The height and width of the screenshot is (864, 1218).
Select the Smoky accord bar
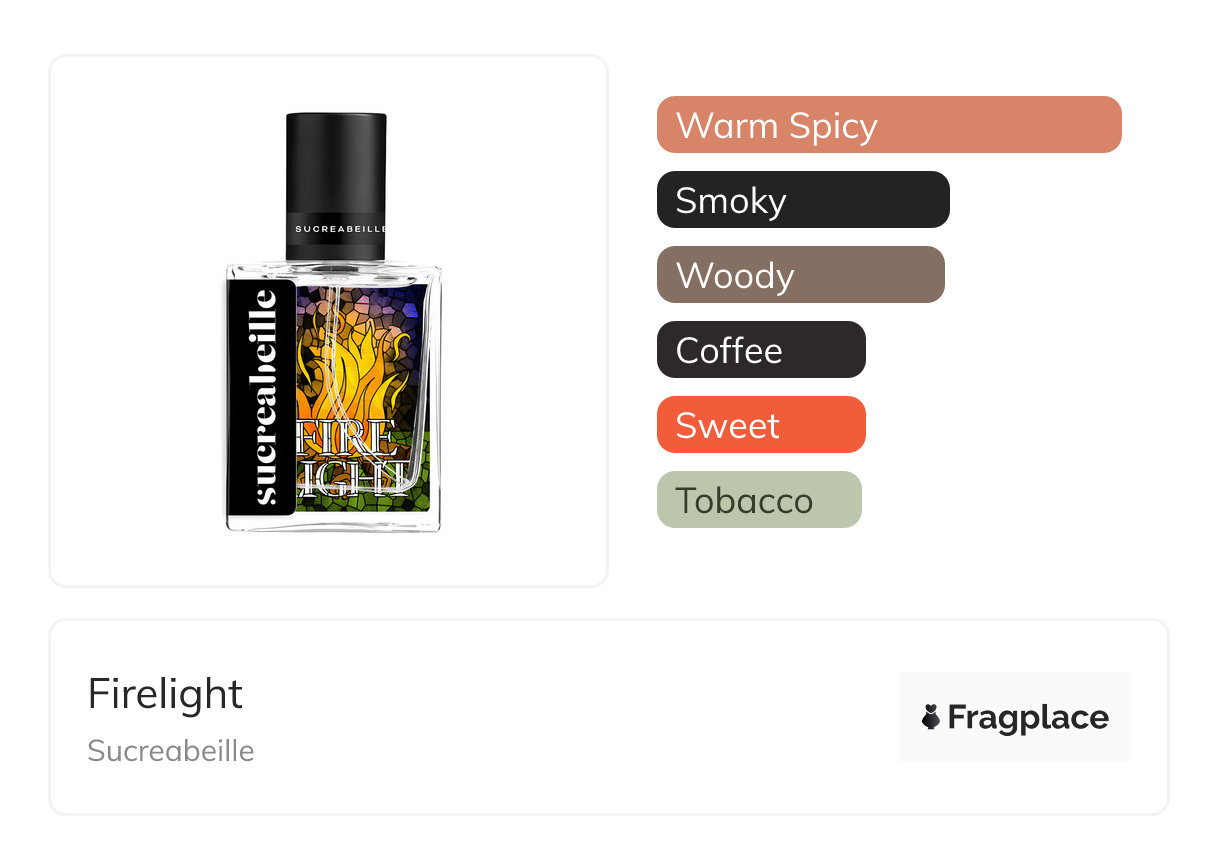[803, 200]
